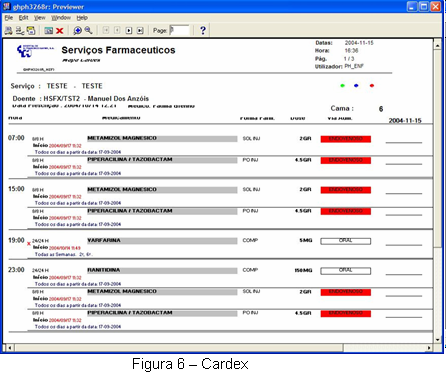This screenshot has width=446, height=374.
Task: Click the third toolbar icon beside Page Setup
Action: click(x=31, y=31)
